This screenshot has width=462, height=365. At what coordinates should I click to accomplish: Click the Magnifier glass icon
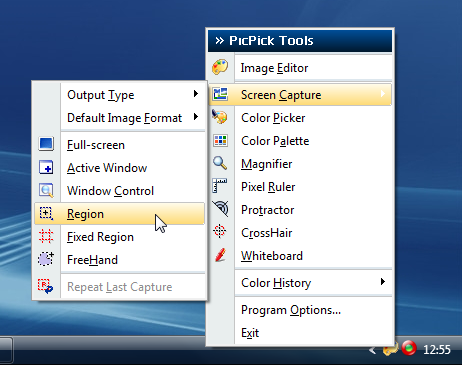[220, 163]
